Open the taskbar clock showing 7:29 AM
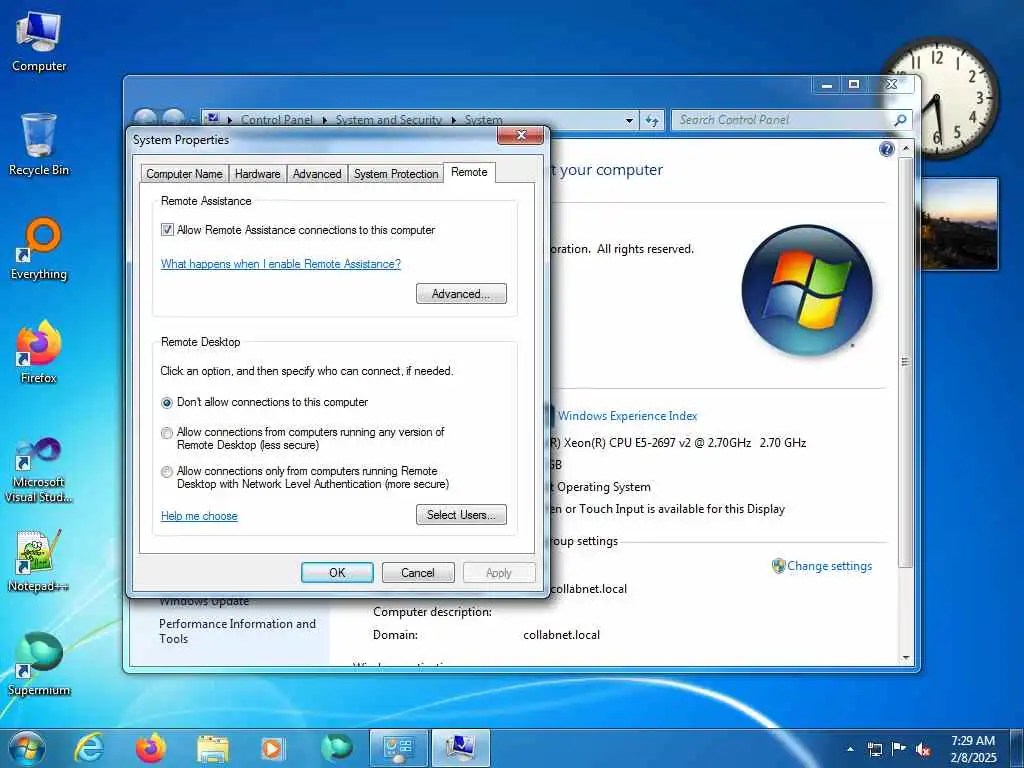Screen dimensions: 1024x768 (973, 749)
